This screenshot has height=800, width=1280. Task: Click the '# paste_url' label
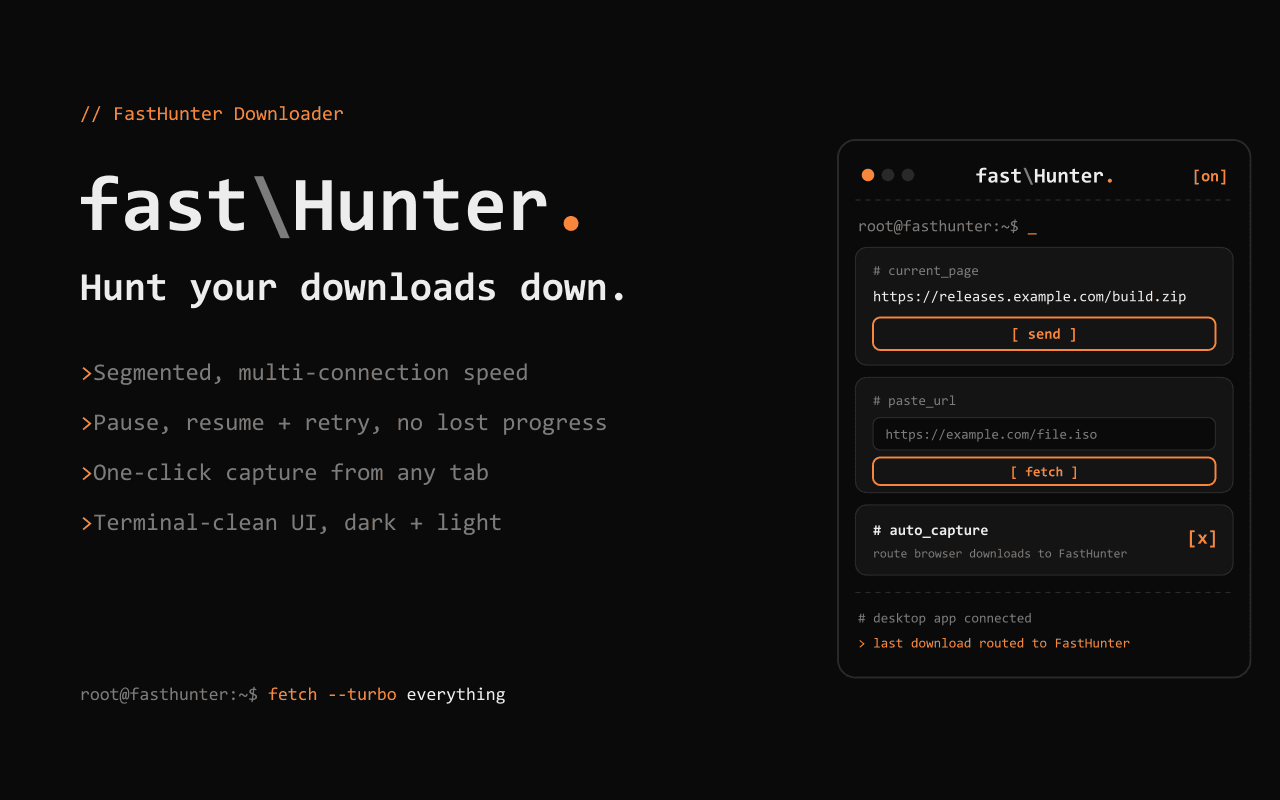click(914, 401)
